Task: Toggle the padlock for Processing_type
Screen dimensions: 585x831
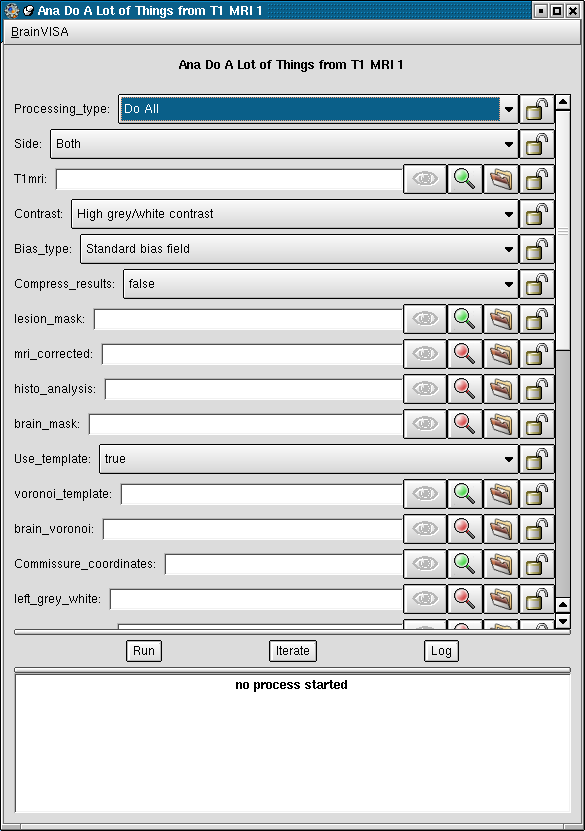Action: point(537,109)
